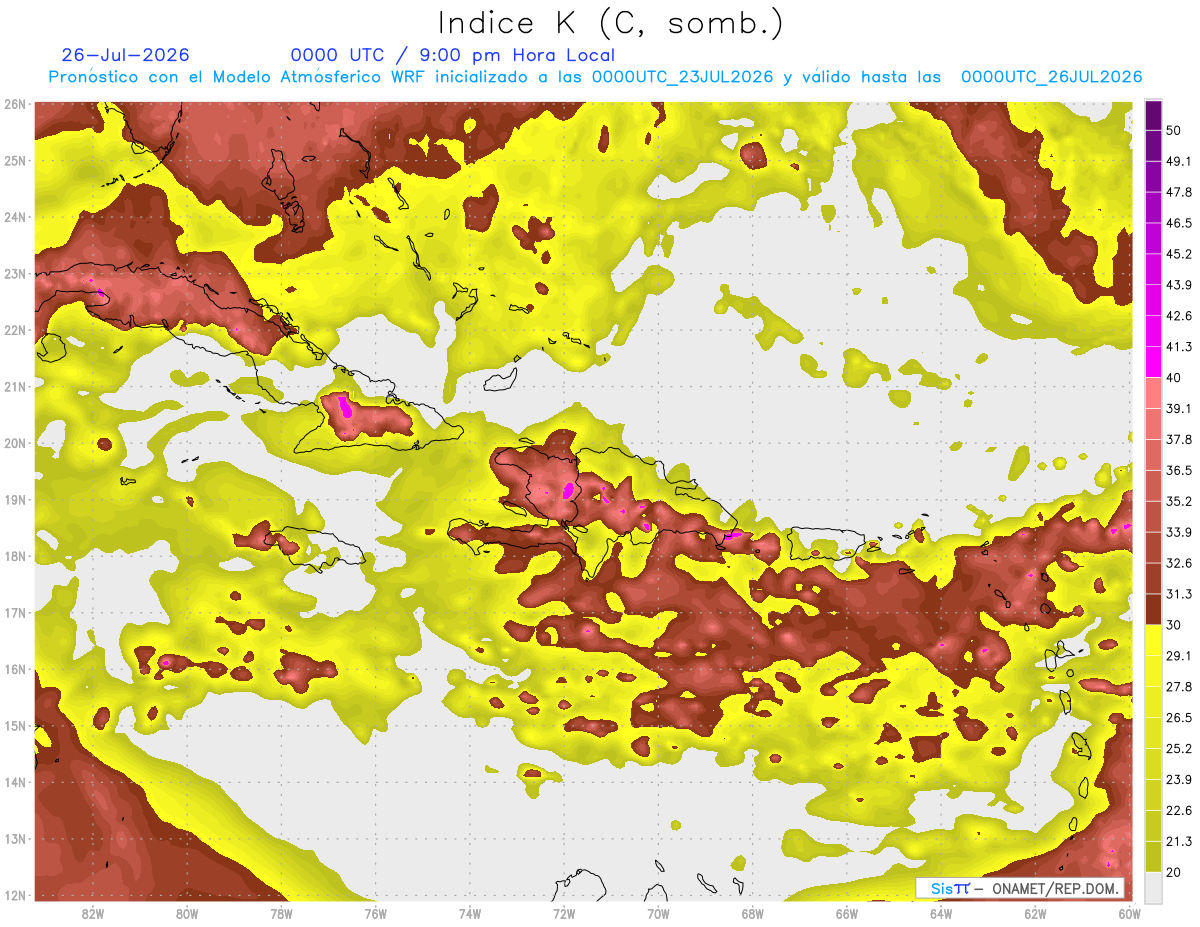Click the colorbar value "32.6"

point(1179,563)
